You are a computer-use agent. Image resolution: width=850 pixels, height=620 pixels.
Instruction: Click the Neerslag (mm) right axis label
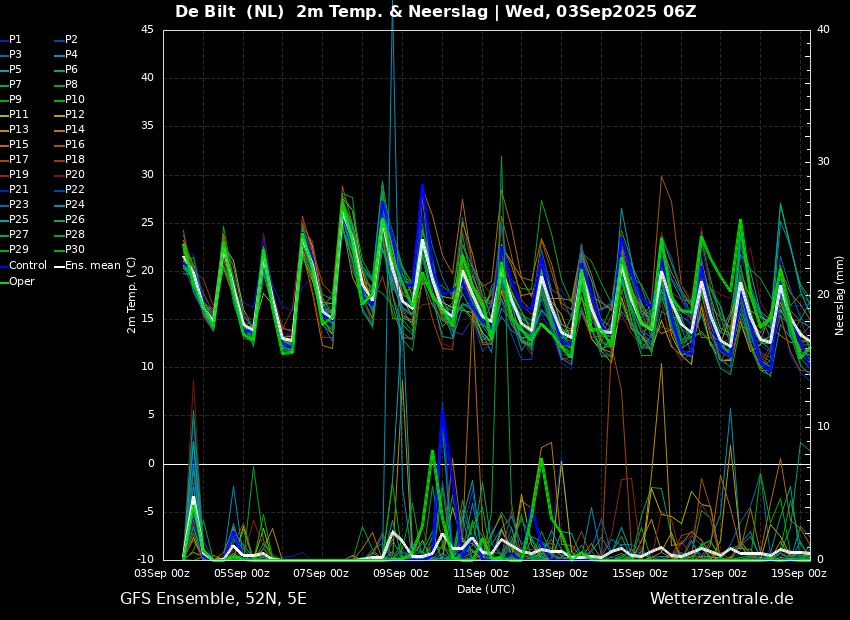tap(840, 295)
